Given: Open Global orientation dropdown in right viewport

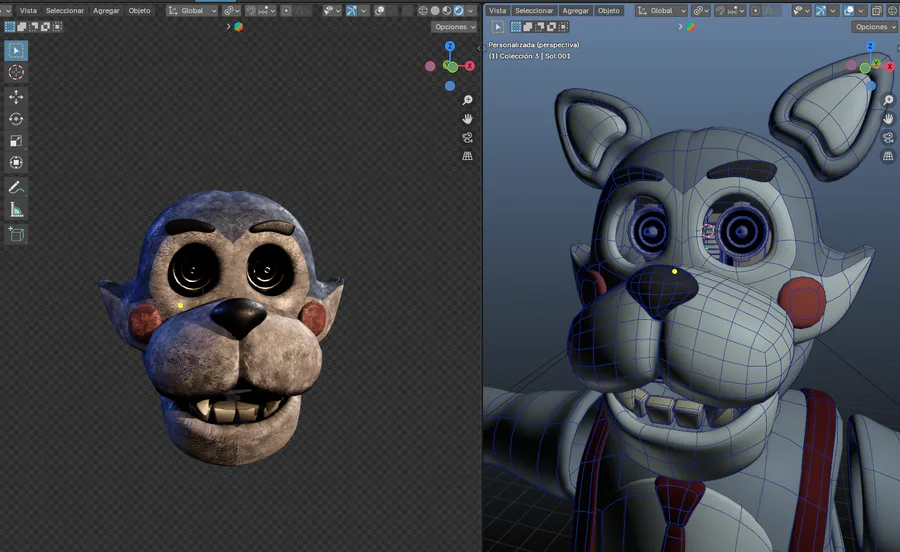Looking at the screenshot, I should tap(661, 10).
